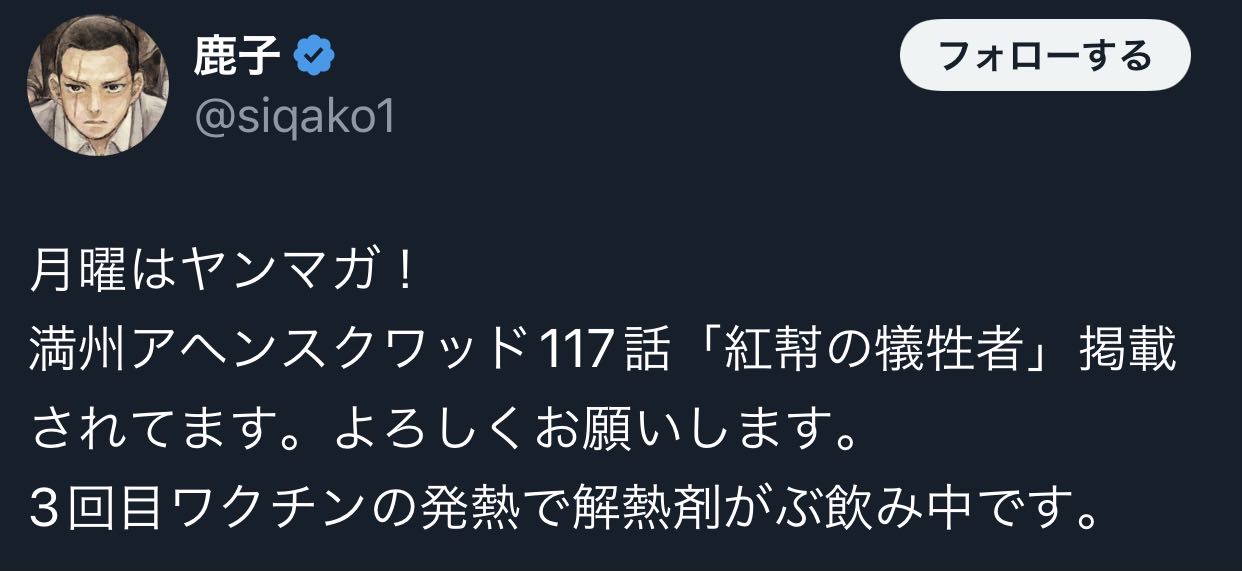The image size is (1242, 571).
Task: Click the word 解熱剤 in the last line
Action: (x=644, y=512)
